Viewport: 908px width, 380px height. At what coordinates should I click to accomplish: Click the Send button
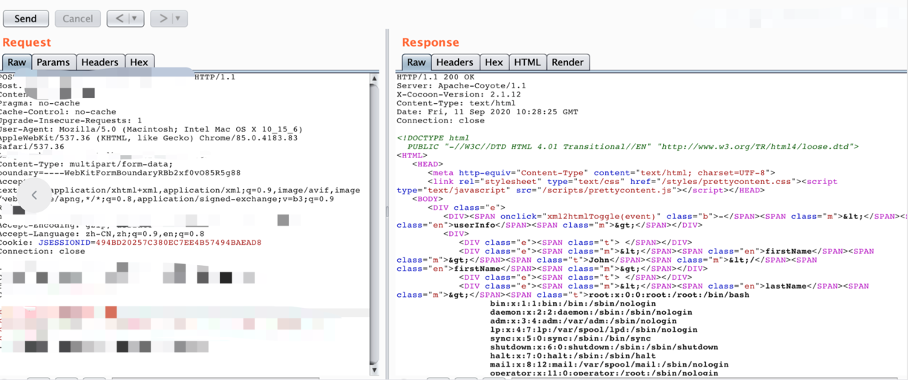pos(25,19)
